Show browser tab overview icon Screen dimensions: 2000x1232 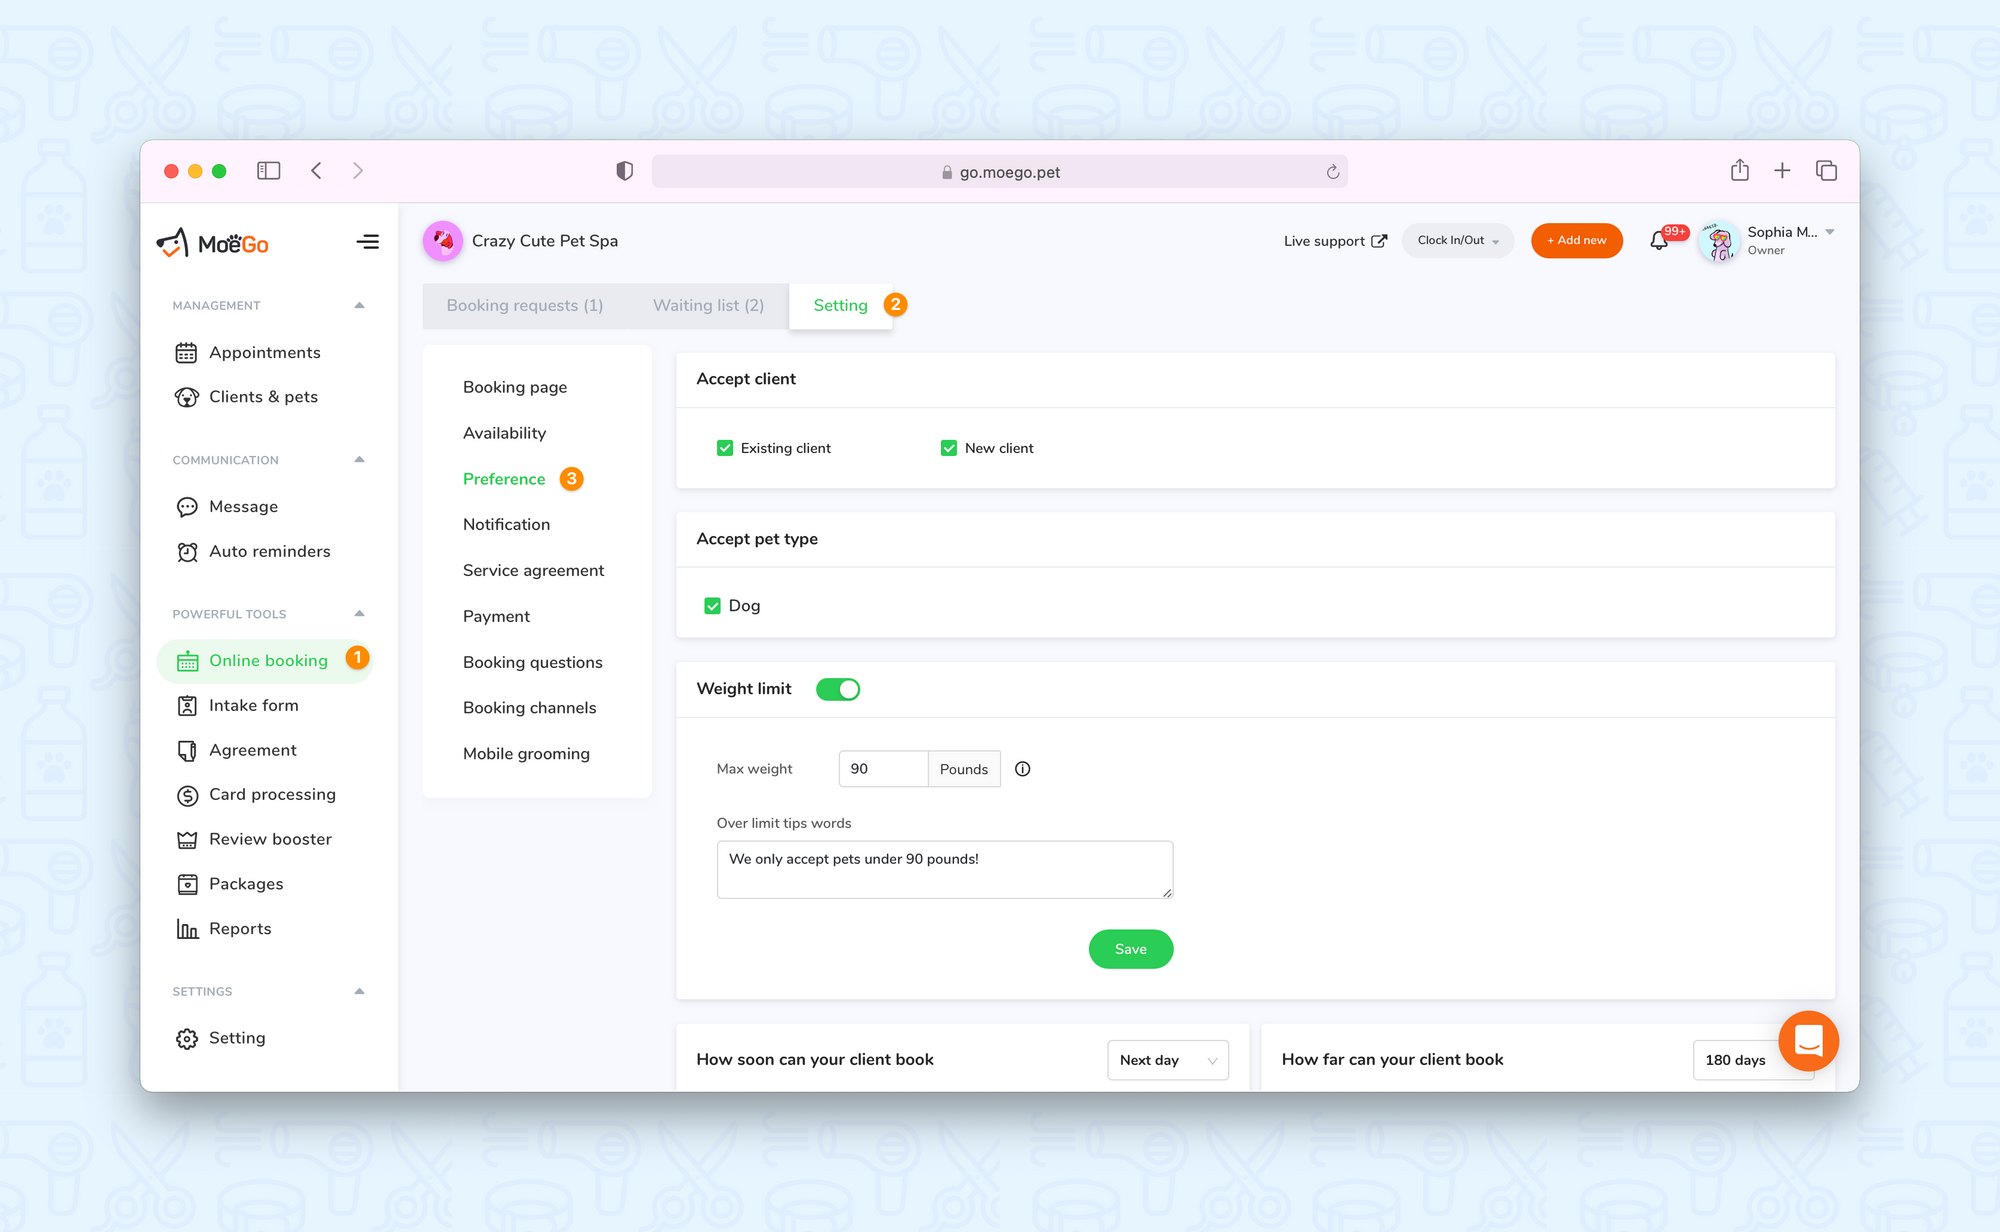coord(1826,171)
